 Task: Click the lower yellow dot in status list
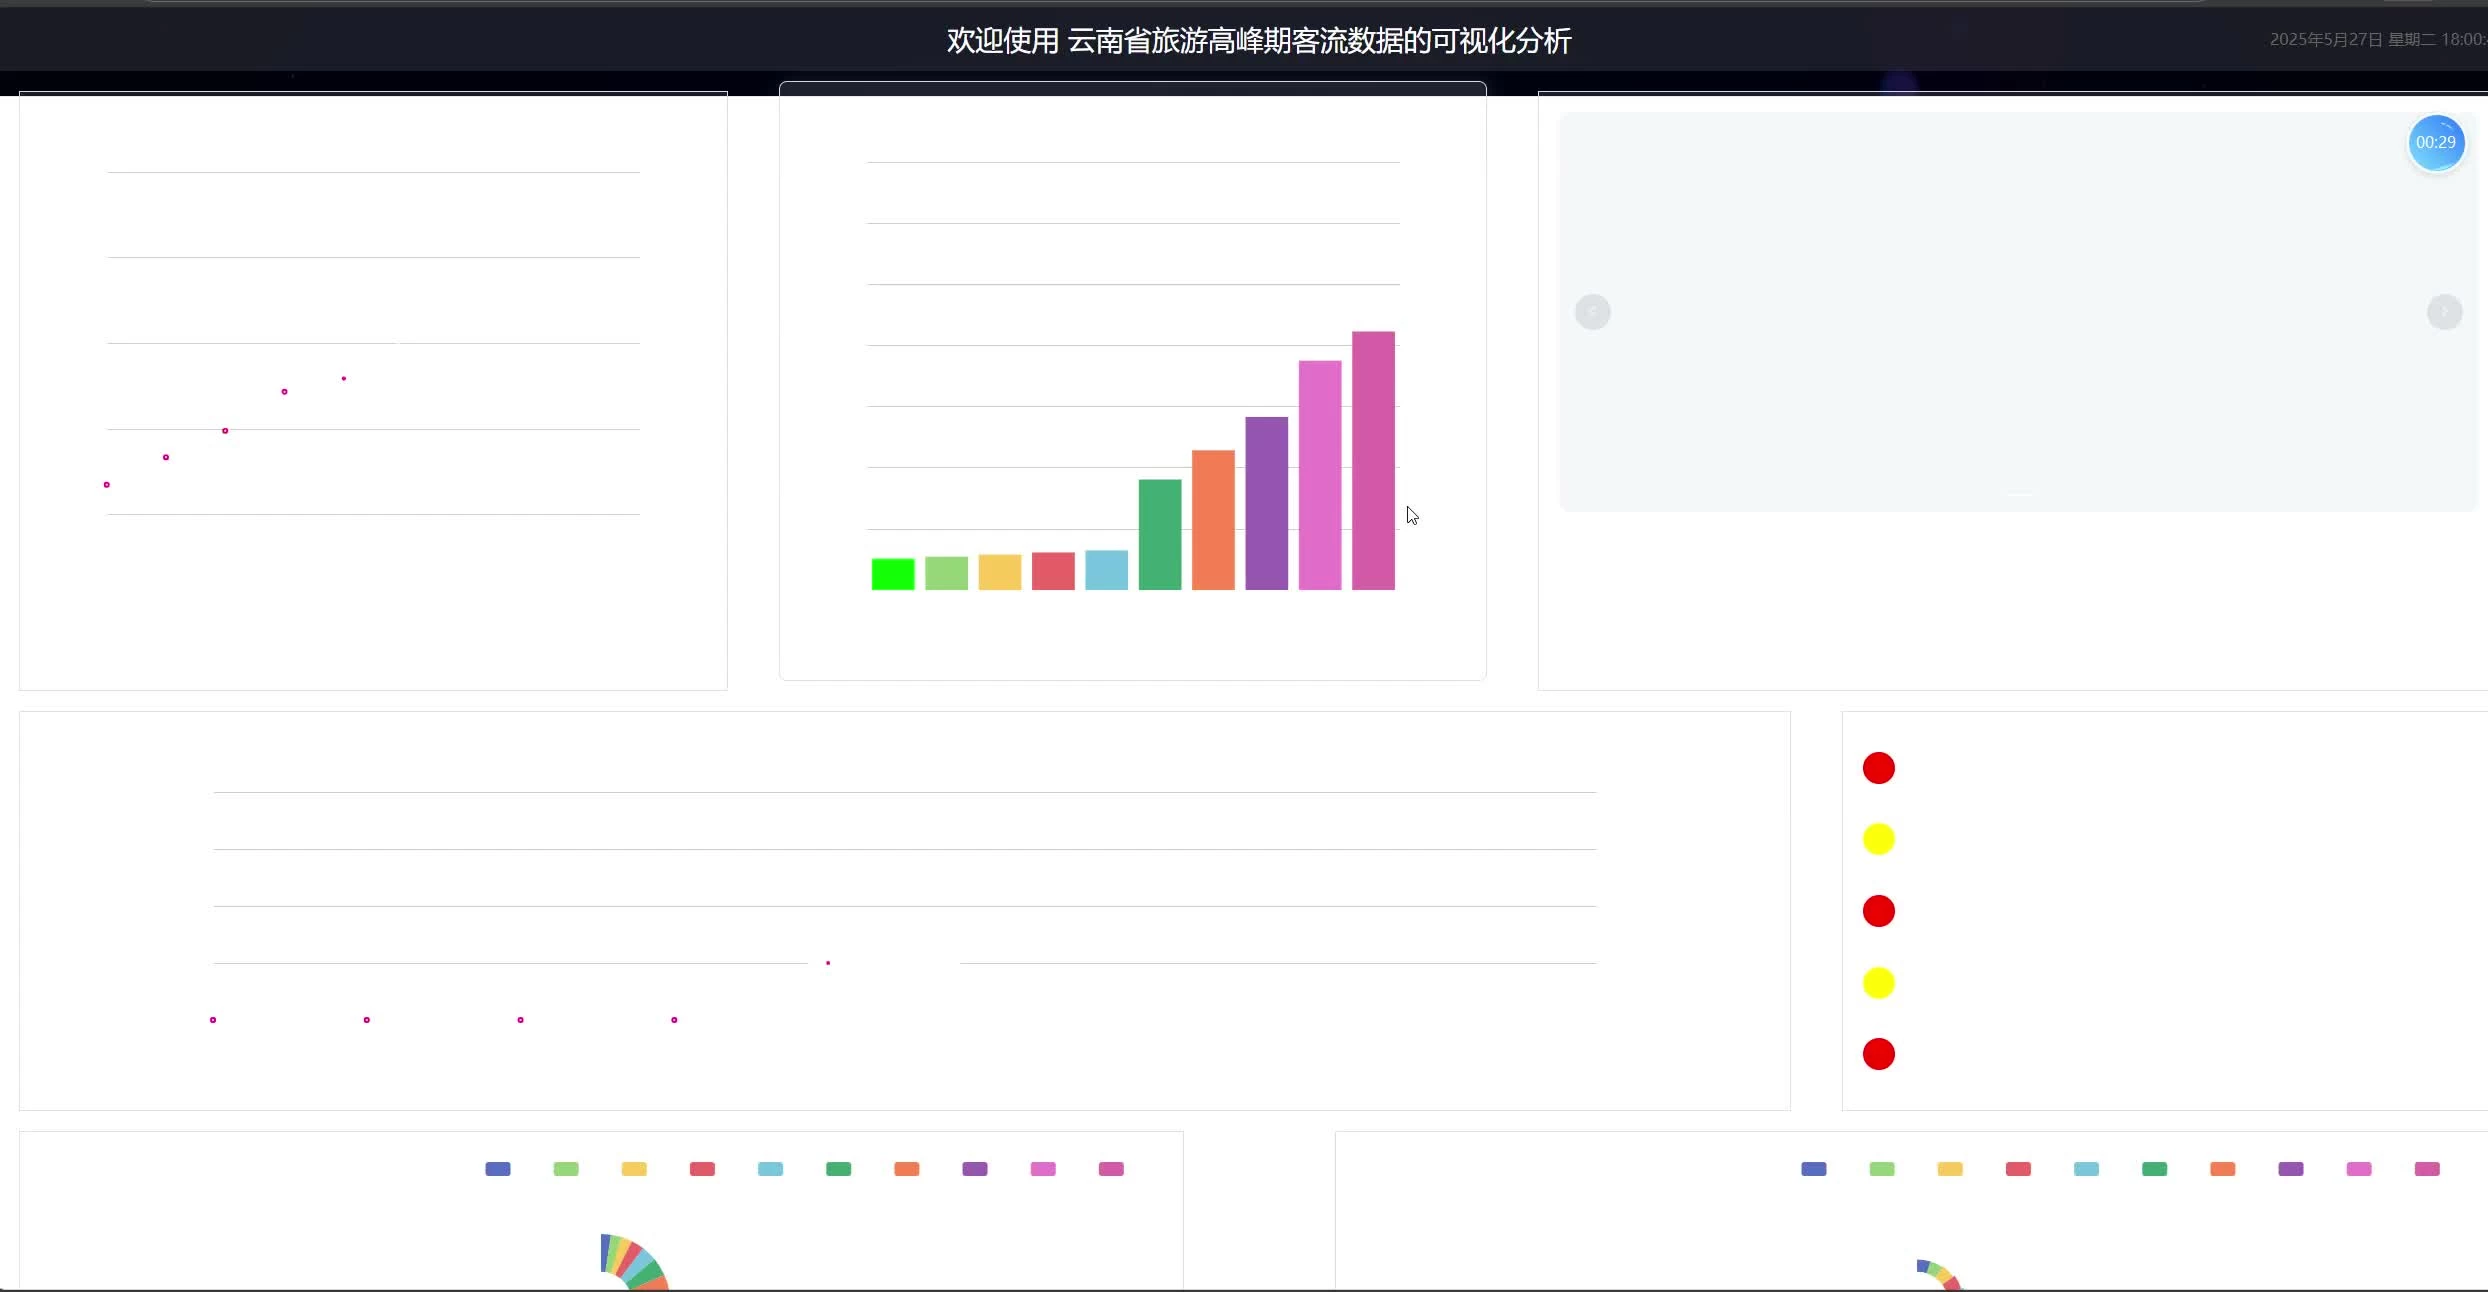1878,983
